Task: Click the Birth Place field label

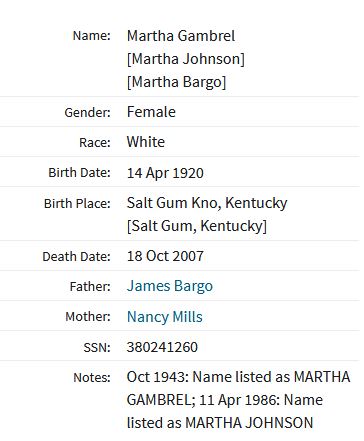Action: coord(77,203)
